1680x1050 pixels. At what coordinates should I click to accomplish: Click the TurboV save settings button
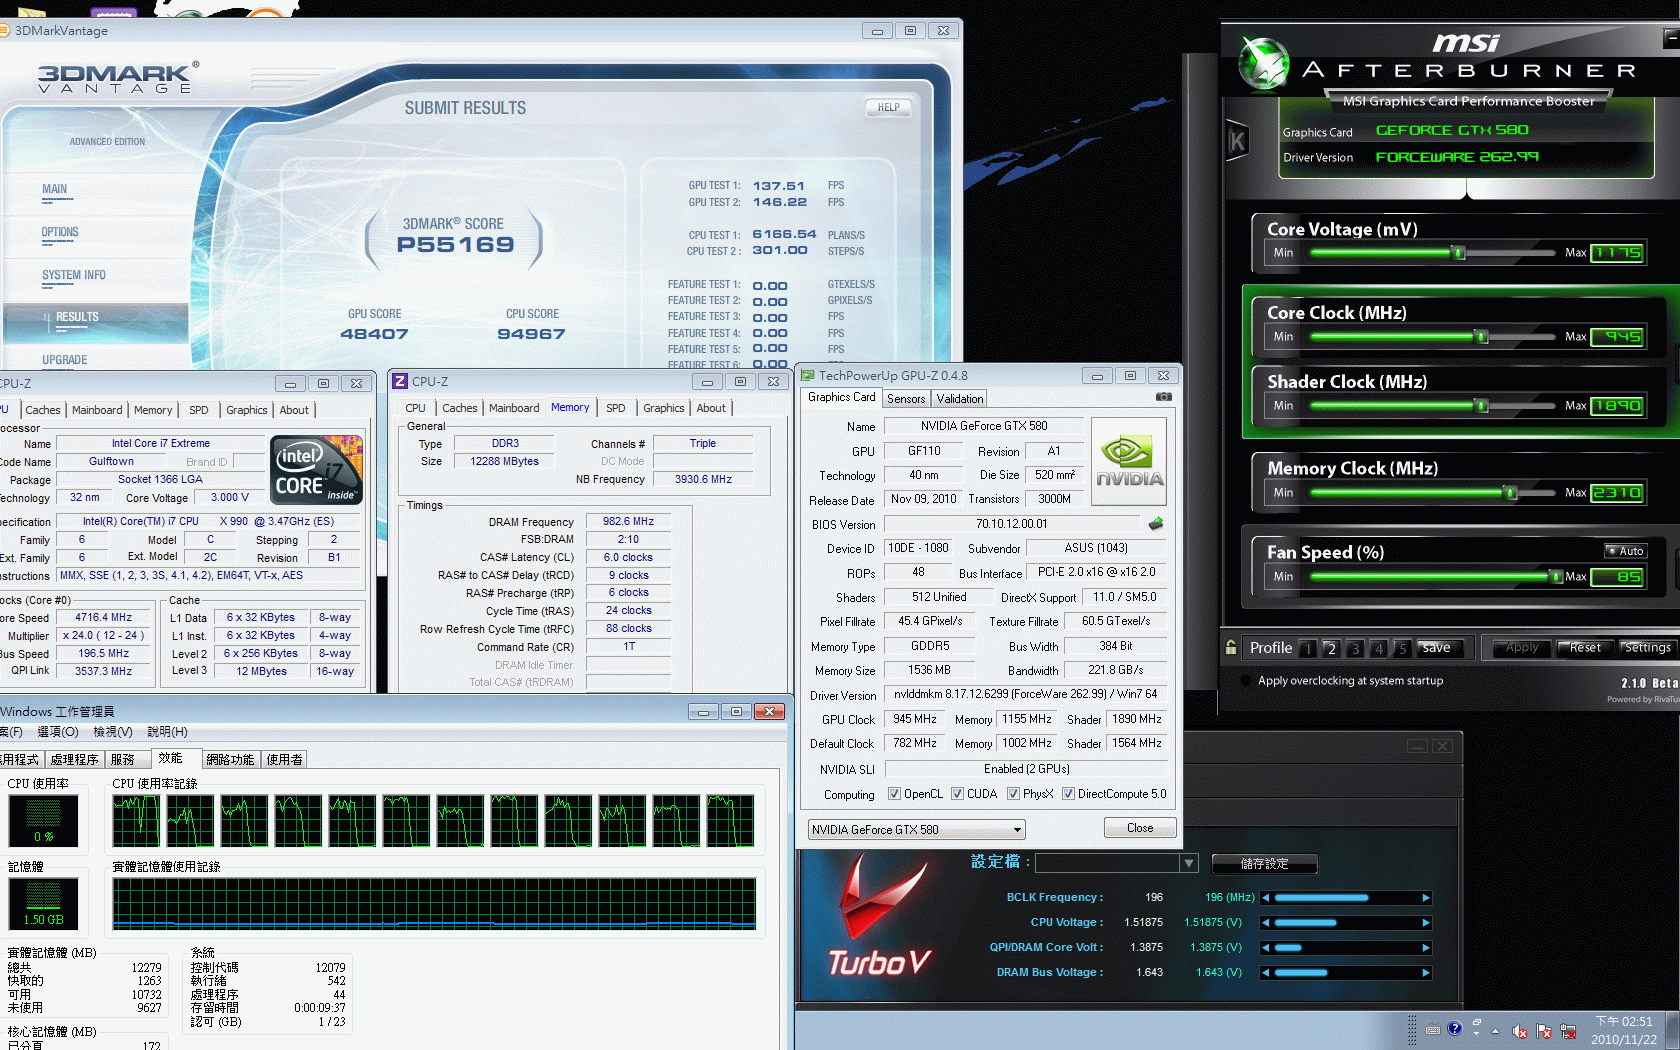(1264, 863)
